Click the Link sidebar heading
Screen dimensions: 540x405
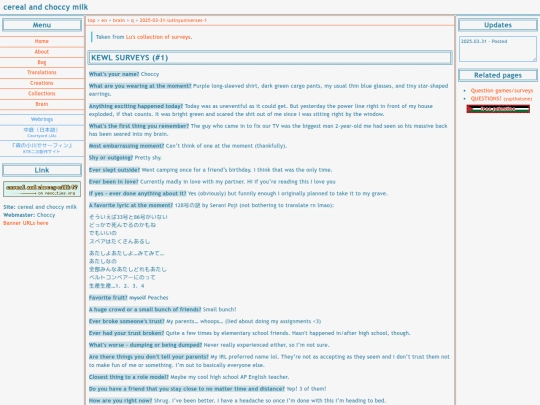tap(42, 170)
